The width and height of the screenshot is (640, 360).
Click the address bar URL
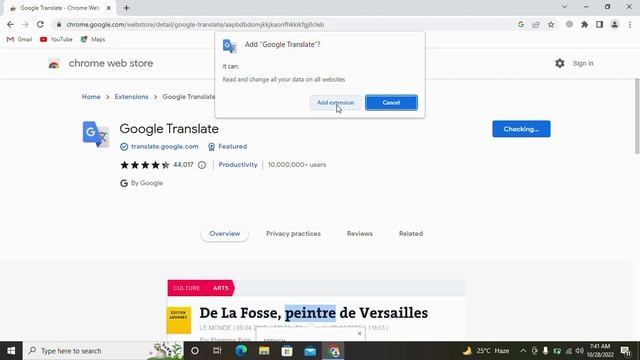[195, 24]
